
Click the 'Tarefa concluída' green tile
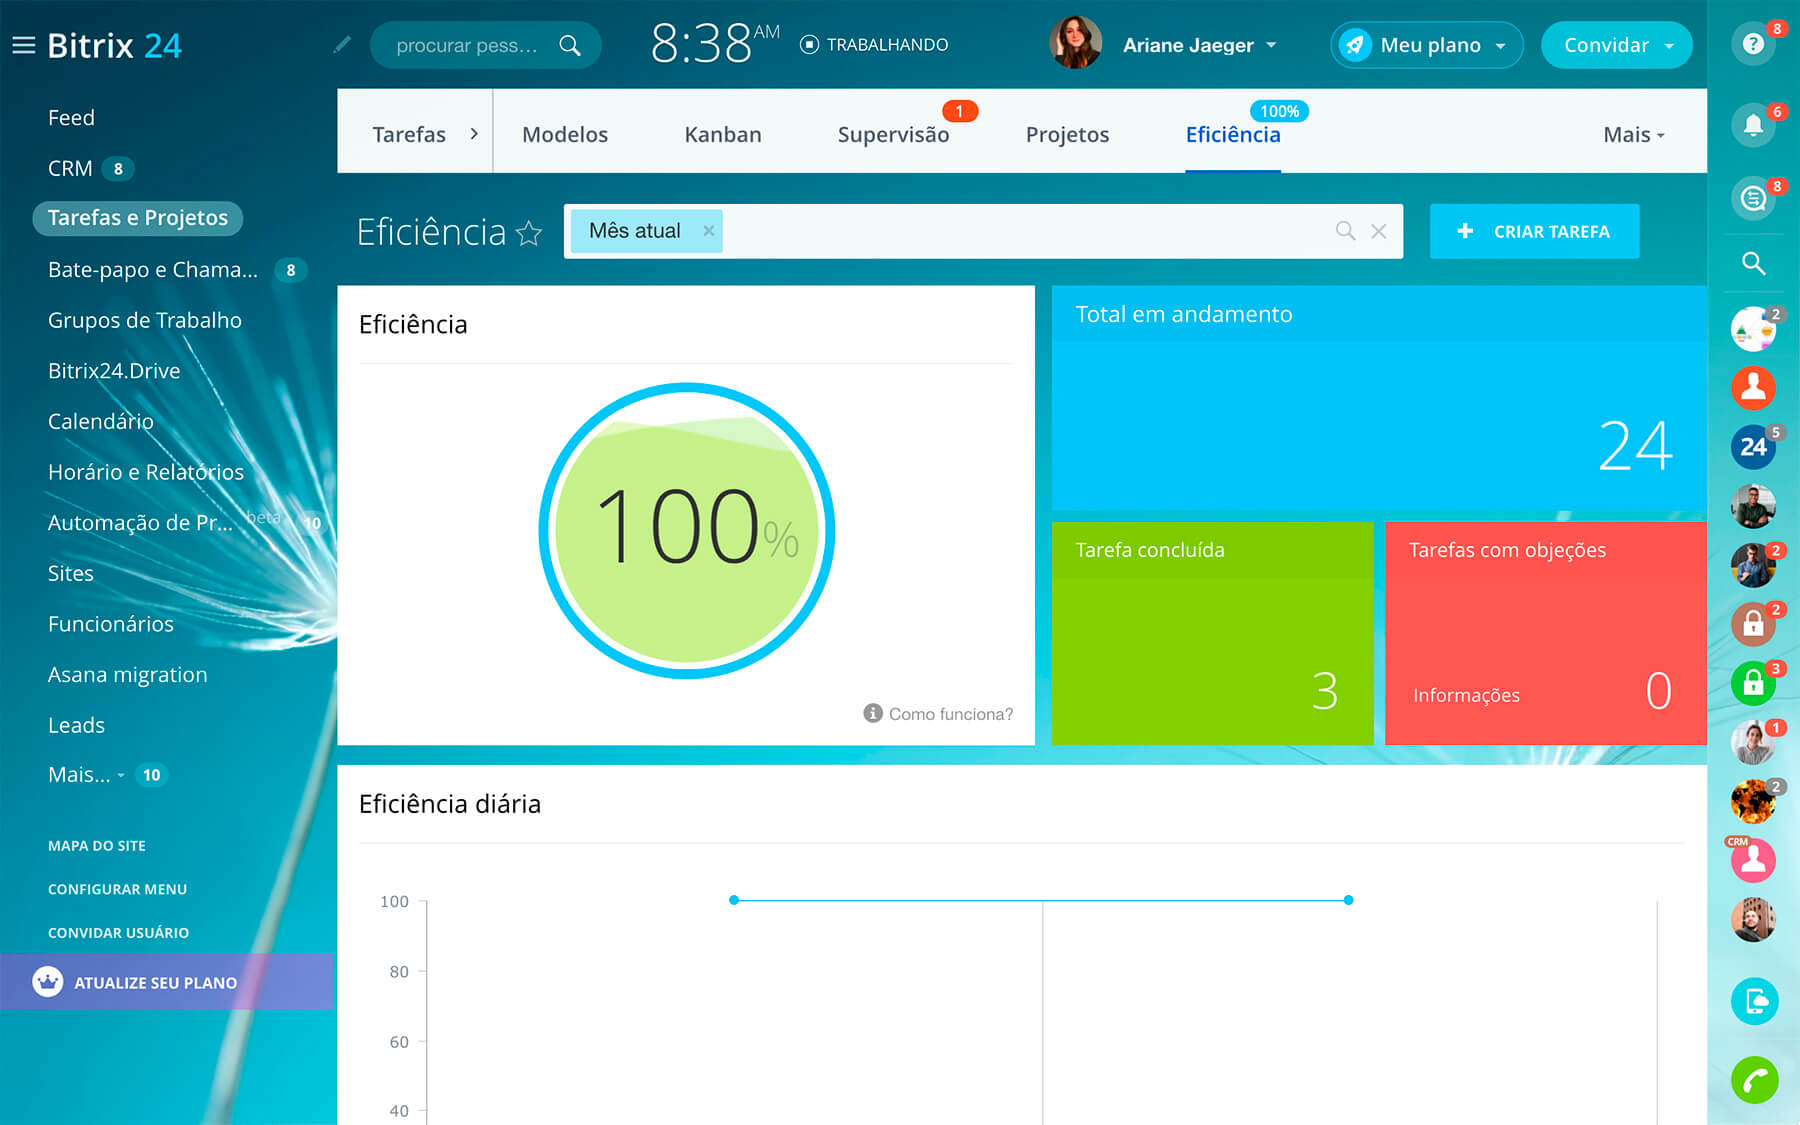point(1212,632)
